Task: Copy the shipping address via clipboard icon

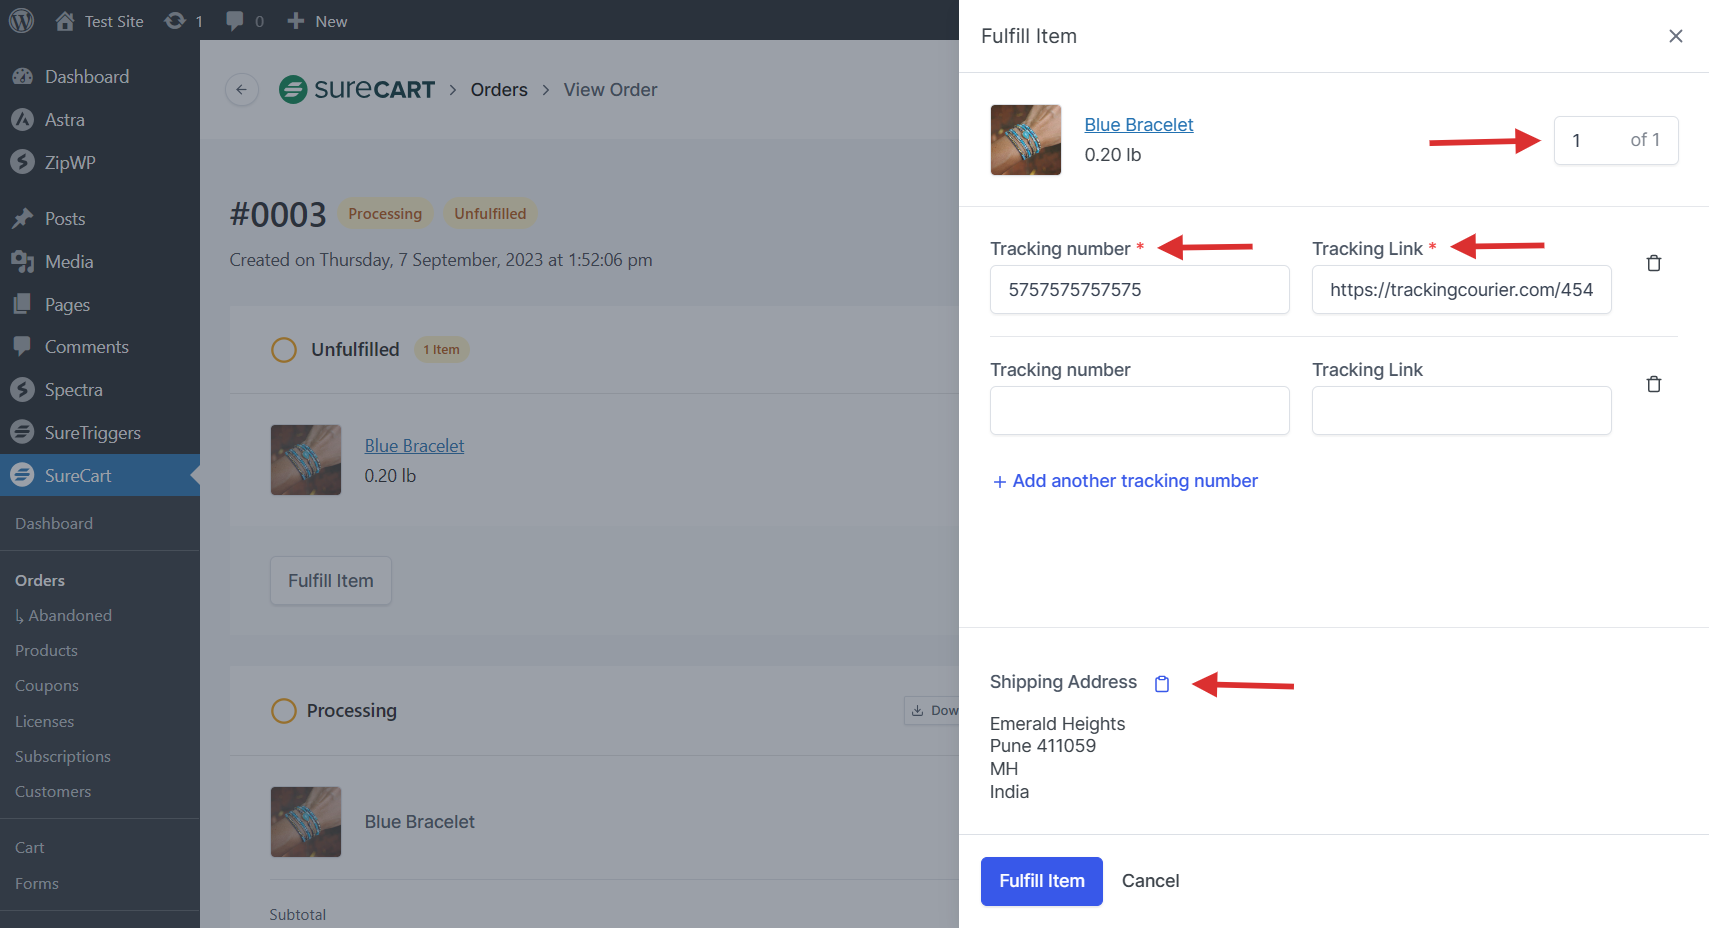Action: (1162, 684)
